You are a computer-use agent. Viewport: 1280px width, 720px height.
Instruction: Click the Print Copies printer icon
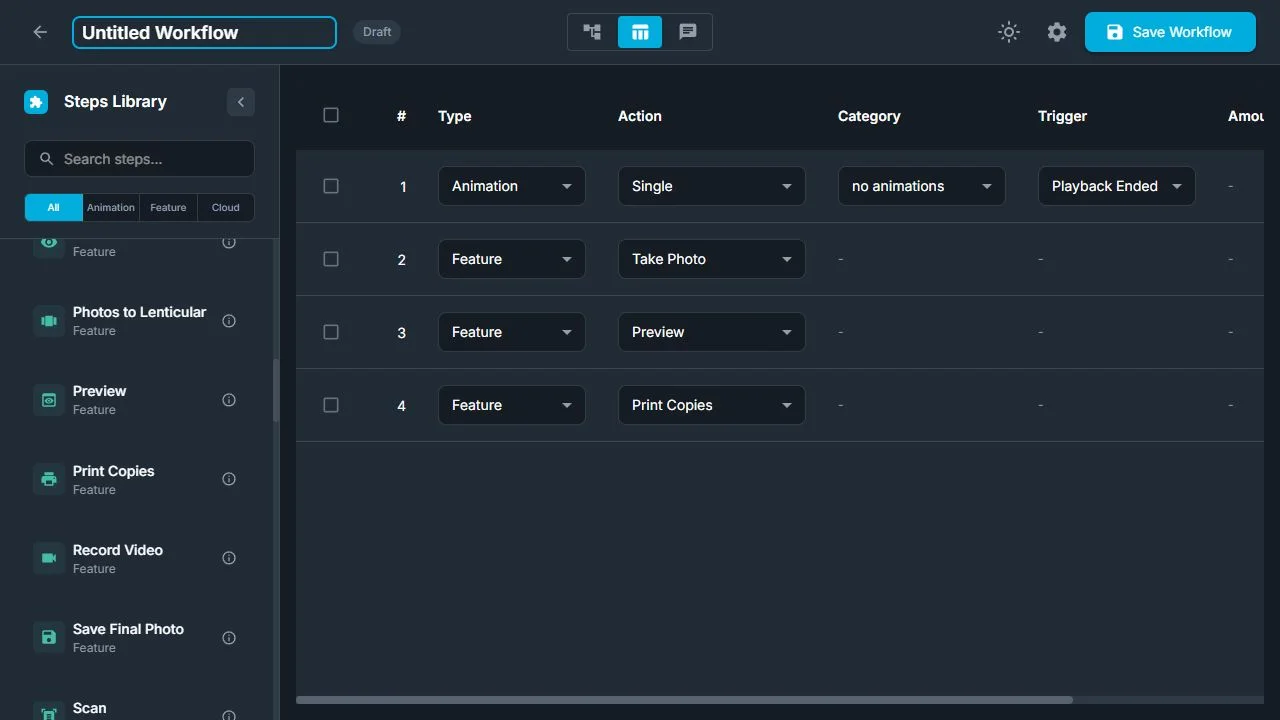pyautogui.click(x=49, y=479)
